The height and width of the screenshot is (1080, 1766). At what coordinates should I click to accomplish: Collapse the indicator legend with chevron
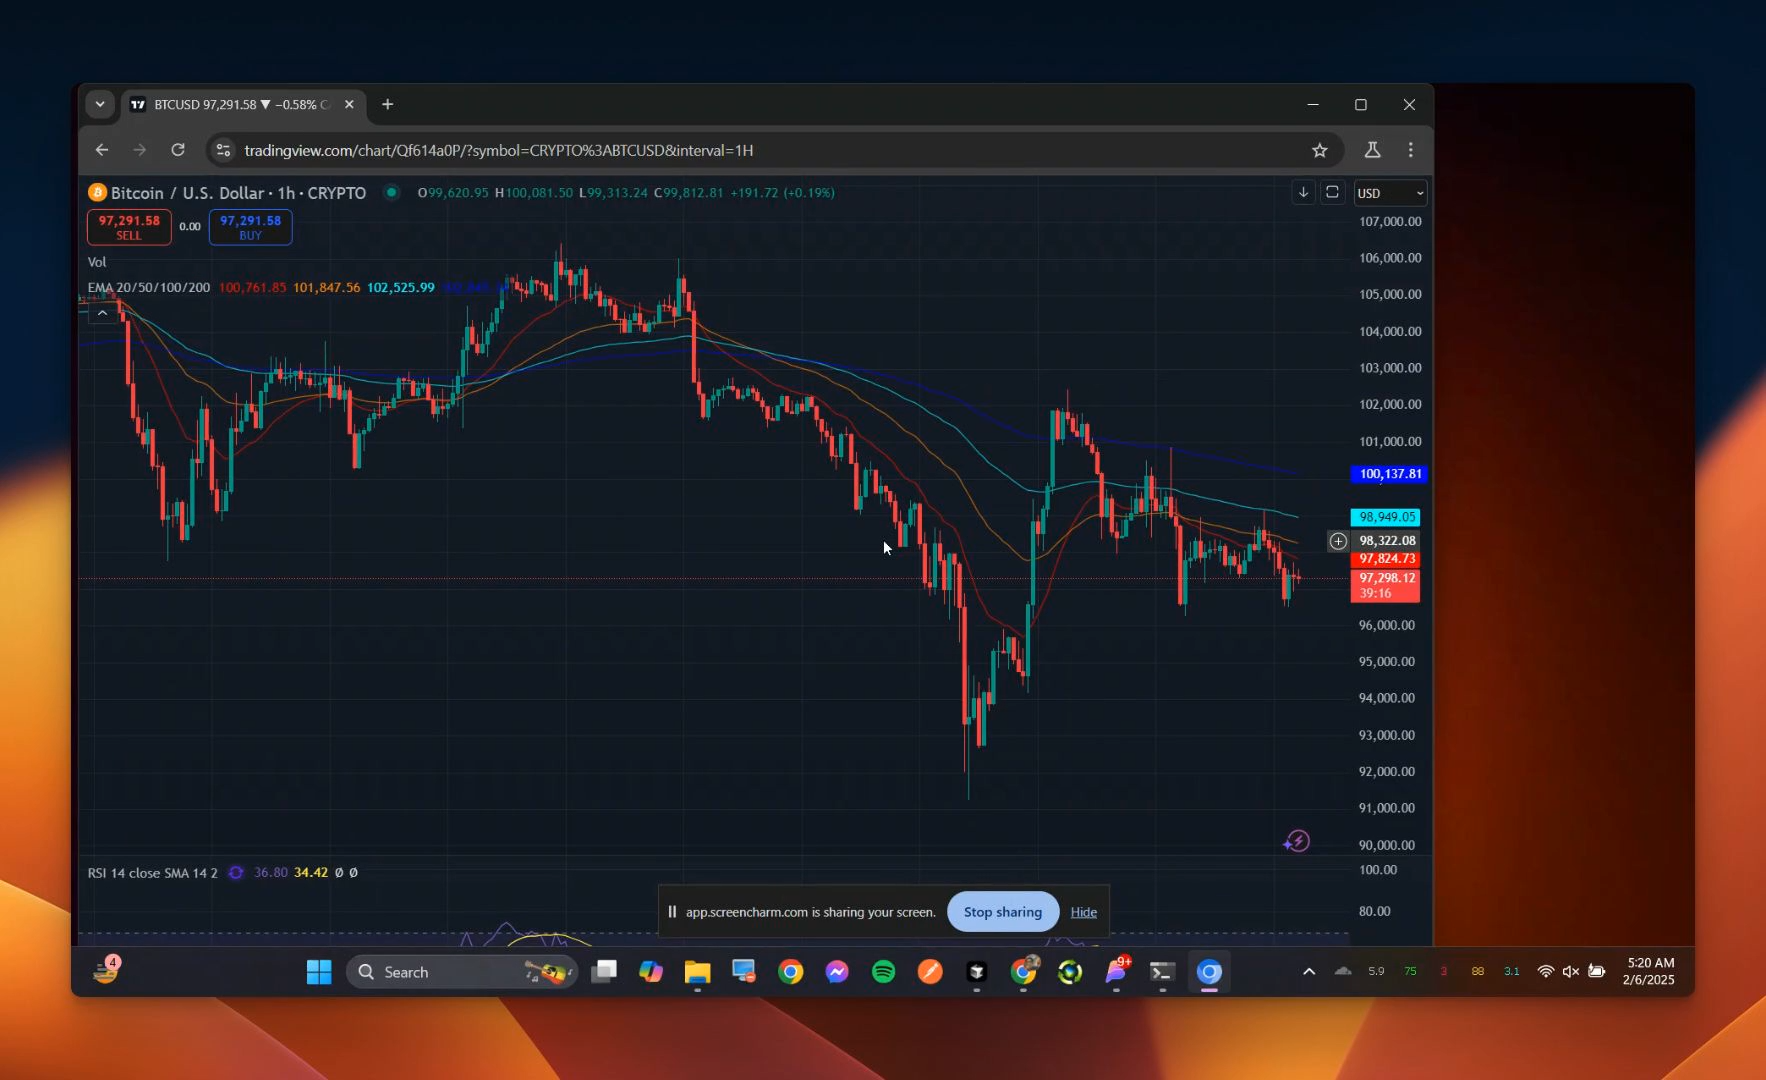(x=102, y=313)
